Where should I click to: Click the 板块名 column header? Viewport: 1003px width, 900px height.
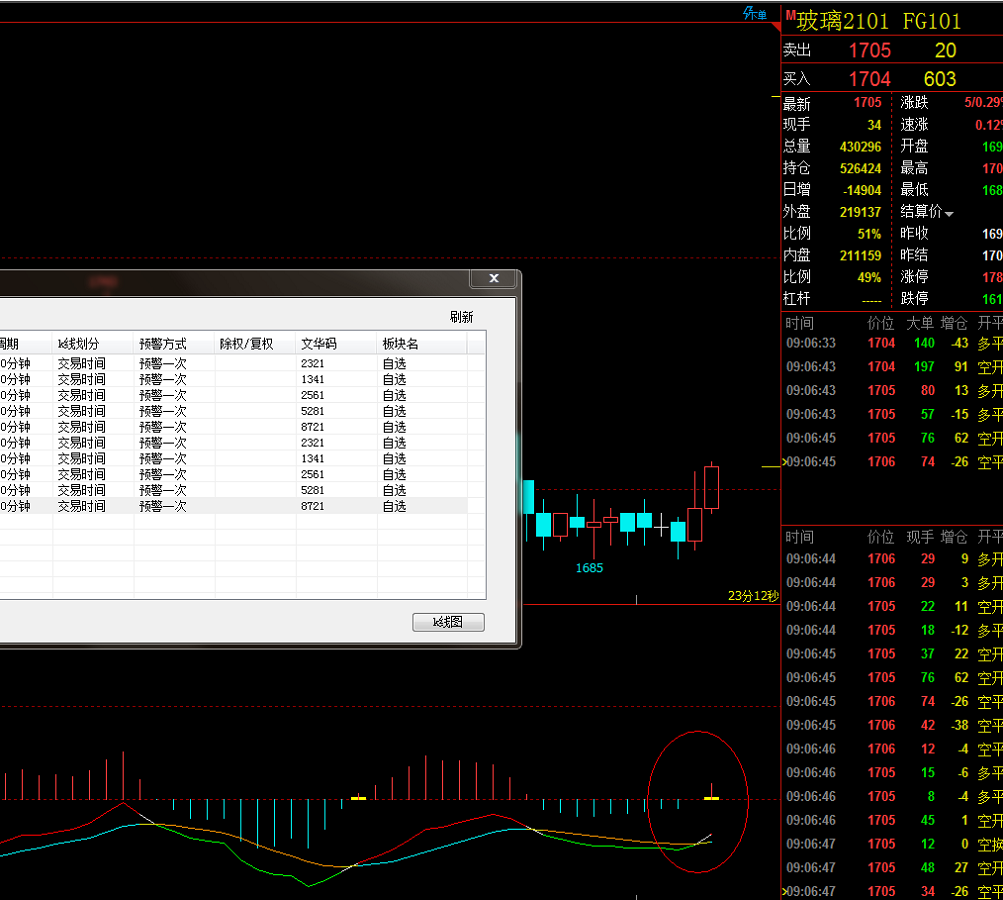[400, 344]
